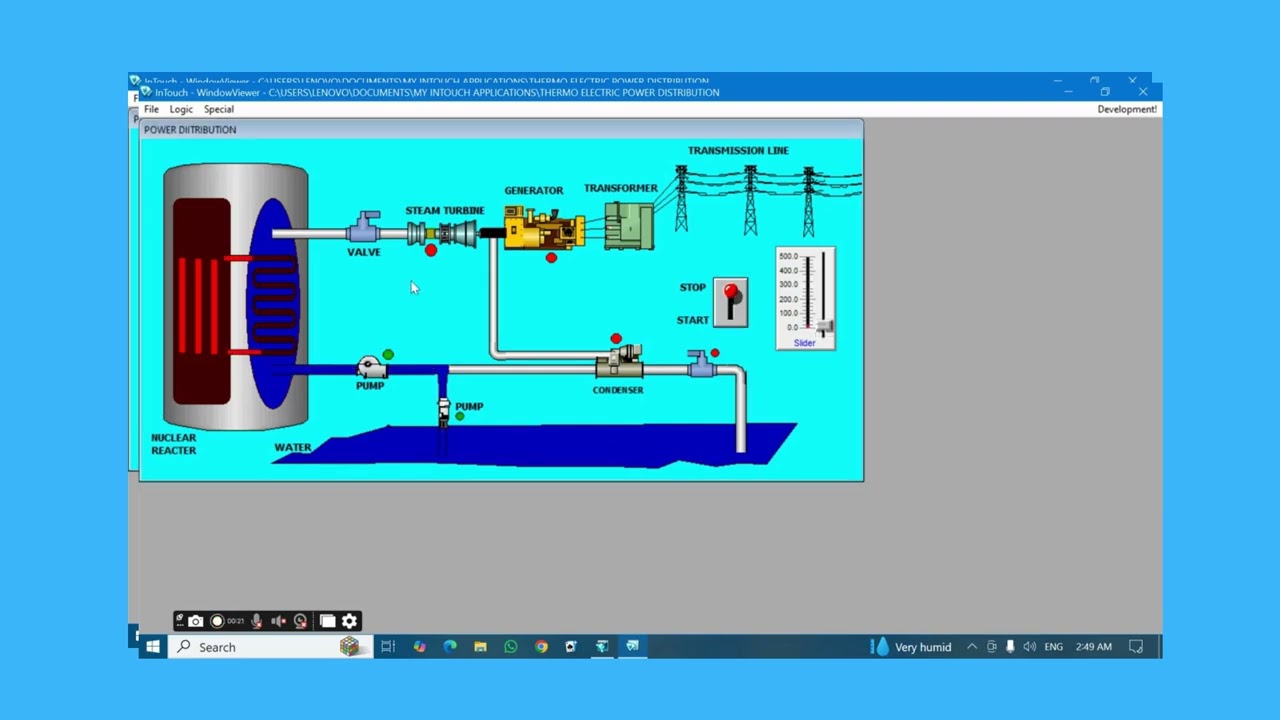
Task: Expand the hidden system tray icons
Action: (971, 647)
